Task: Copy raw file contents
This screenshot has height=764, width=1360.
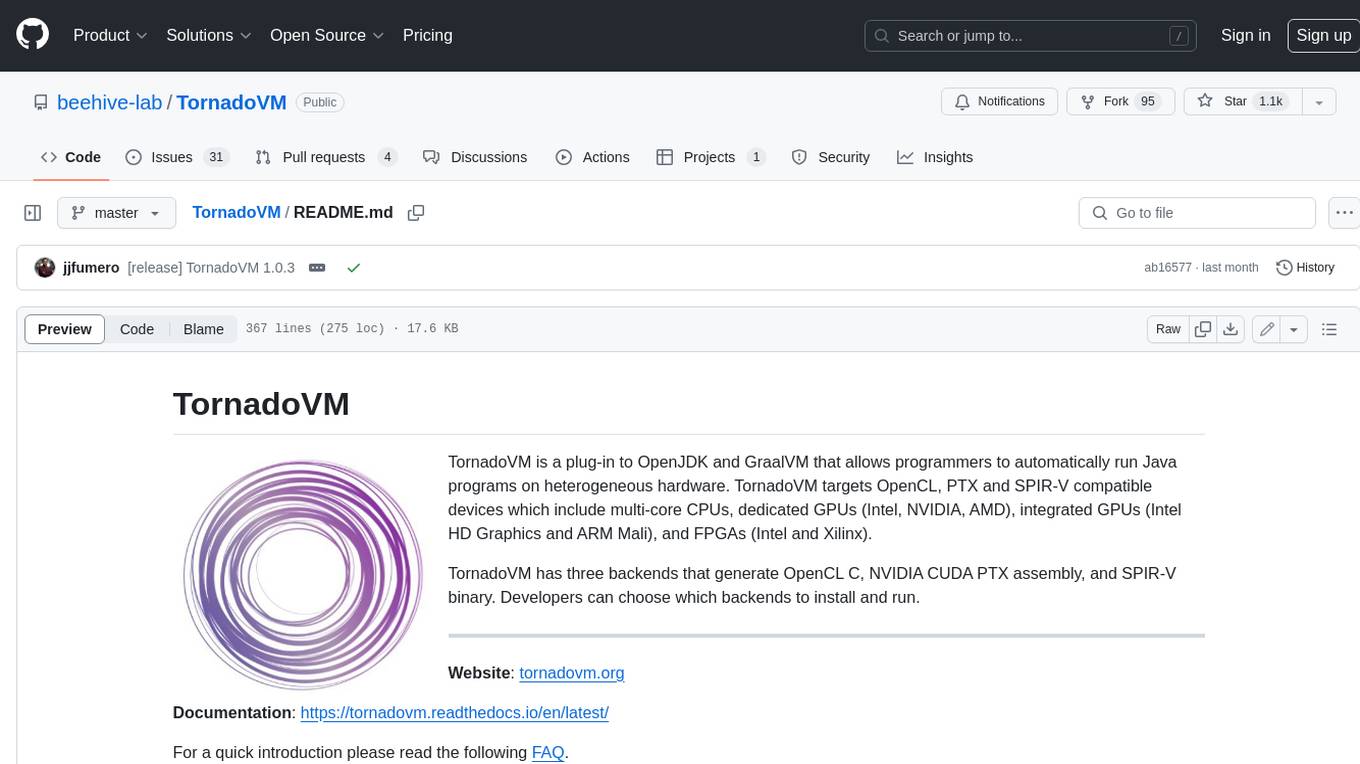Action: (x=1203, y=329)
